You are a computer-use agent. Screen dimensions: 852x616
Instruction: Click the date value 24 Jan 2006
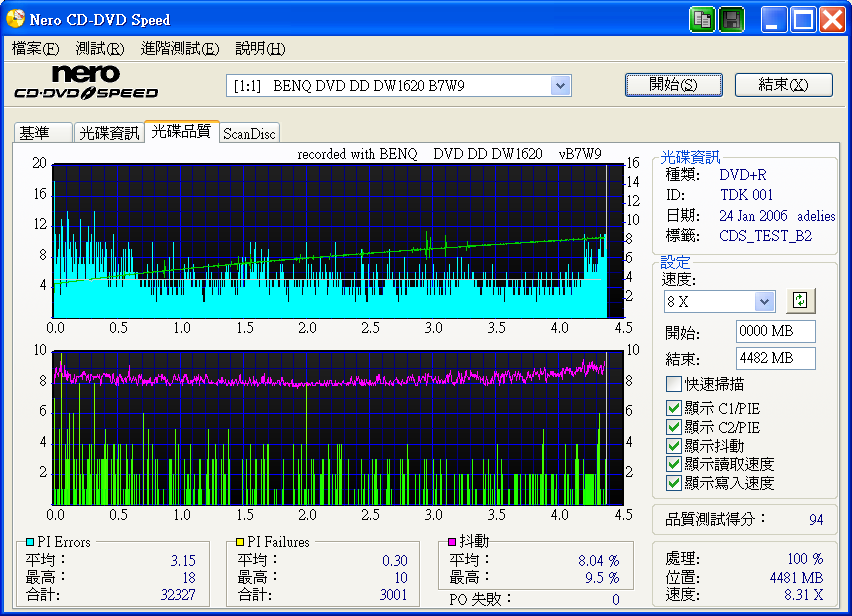tap(753, 216)
